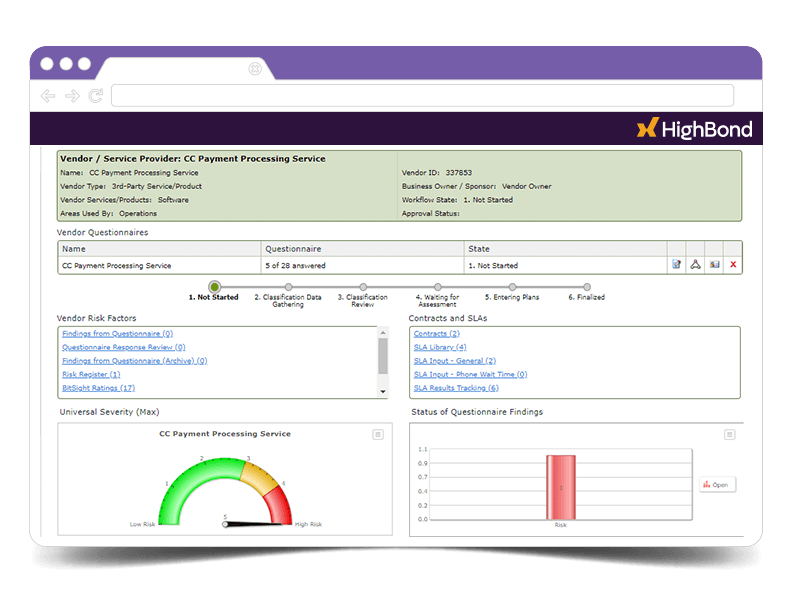Open Questionnaire Response Review (0) link
The image size is (800, 600).
pos(124,347)
